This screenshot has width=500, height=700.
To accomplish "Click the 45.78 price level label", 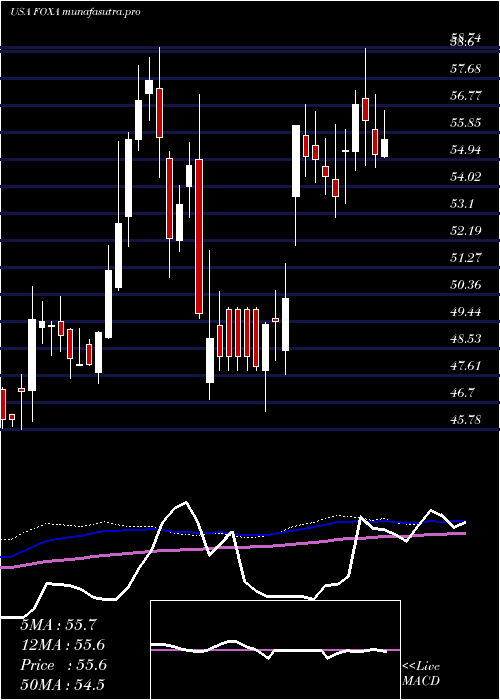I will click(x=466, y=420).
